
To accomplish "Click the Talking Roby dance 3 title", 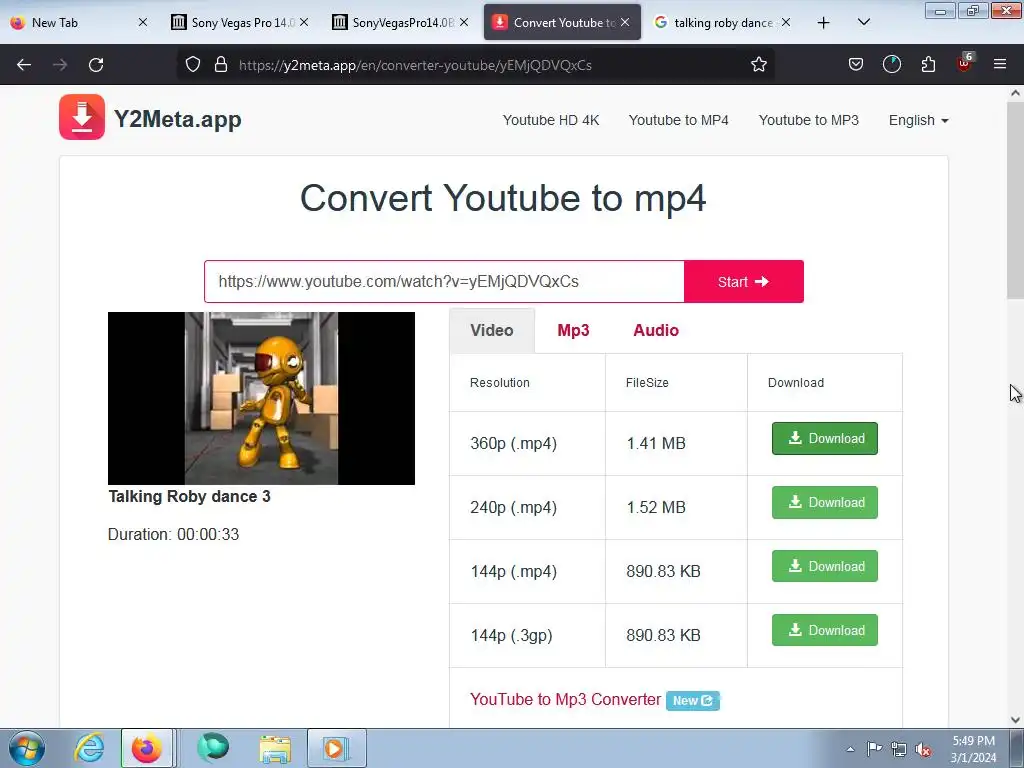I will tap(189, 496).
